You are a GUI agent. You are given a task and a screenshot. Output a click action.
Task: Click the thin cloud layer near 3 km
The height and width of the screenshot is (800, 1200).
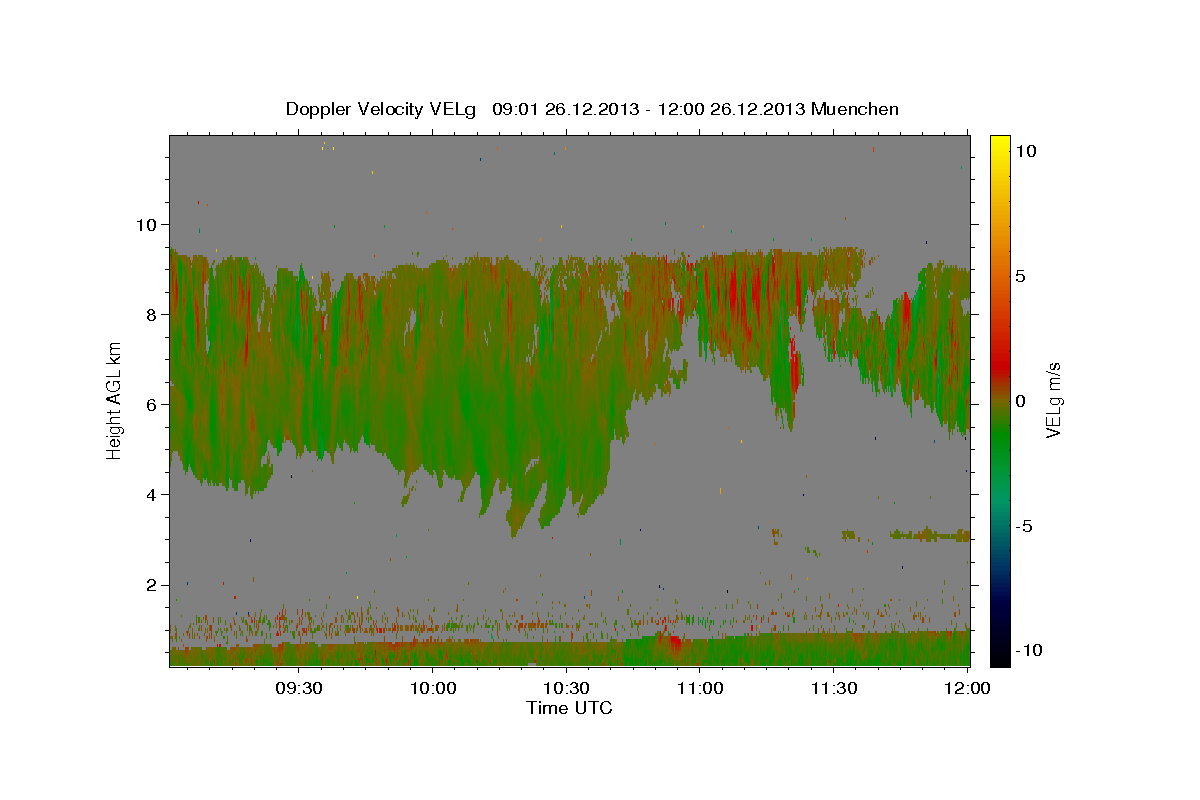(x=930, y=536)
